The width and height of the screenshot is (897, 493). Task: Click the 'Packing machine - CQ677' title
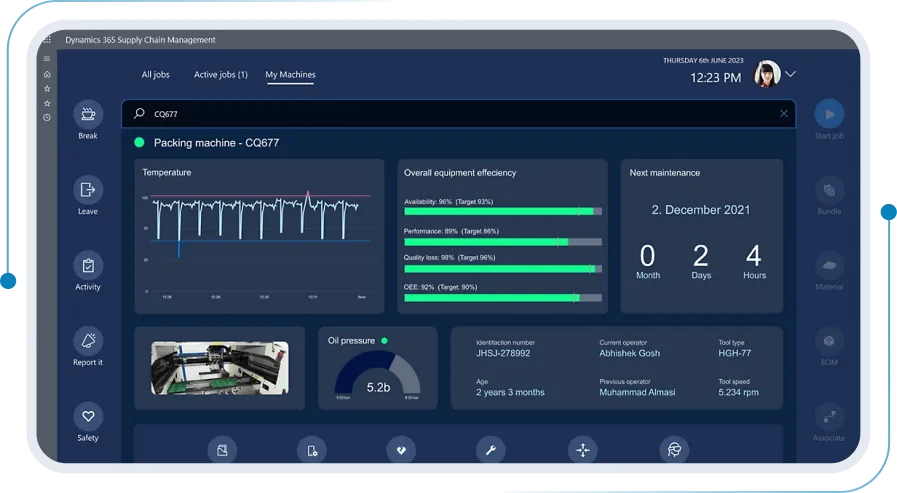point(216,143)
